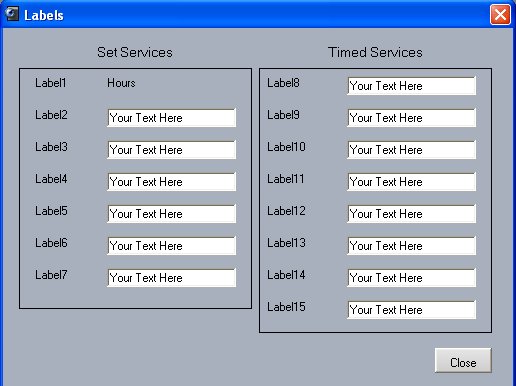Select the input box beside Label9
This screenshot has width=516, height=386.
click(x=411, y=118)
